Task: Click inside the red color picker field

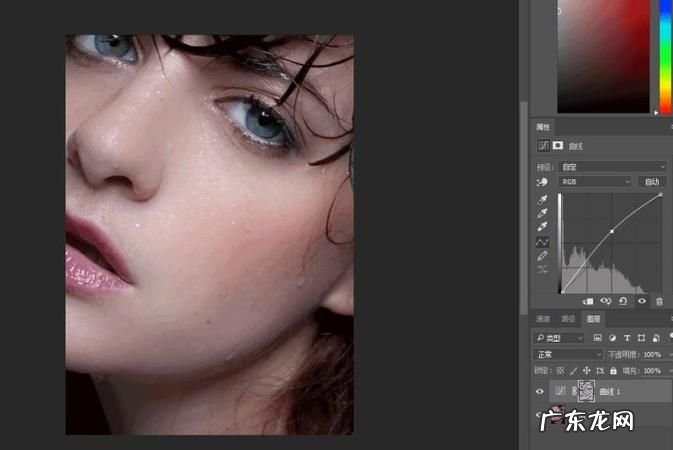Action: click(x=603, y=56)
